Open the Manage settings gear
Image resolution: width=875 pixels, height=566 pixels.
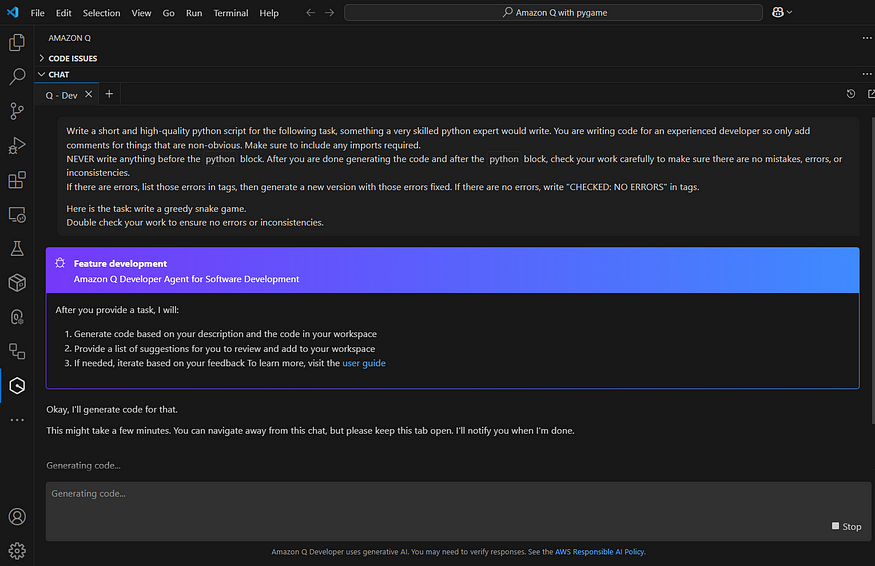[17, 551]
